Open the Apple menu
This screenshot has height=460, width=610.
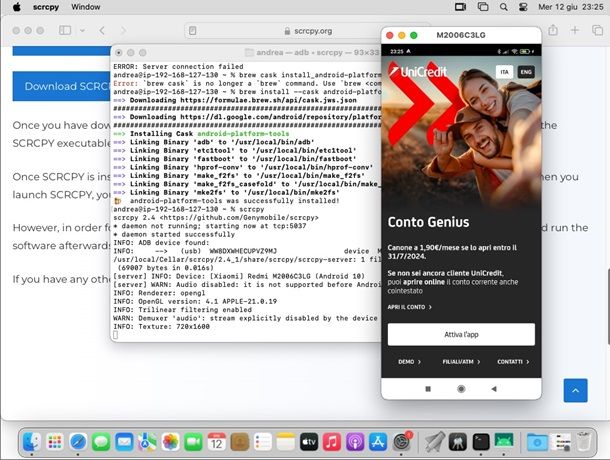[x=16, y=7]
